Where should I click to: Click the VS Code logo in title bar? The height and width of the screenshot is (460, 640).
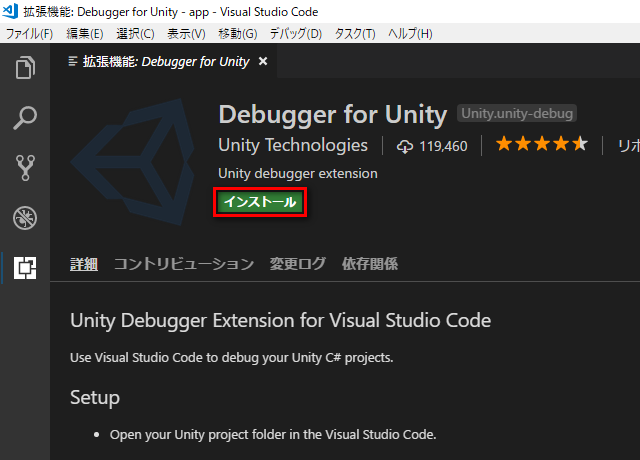(10, 11)
